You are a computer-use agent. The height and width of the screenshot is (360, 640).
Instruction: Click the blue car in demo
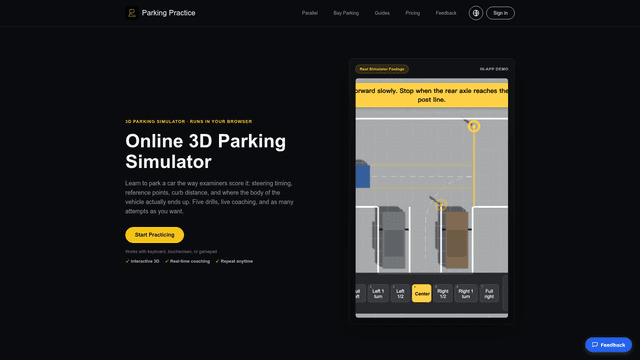362,176
